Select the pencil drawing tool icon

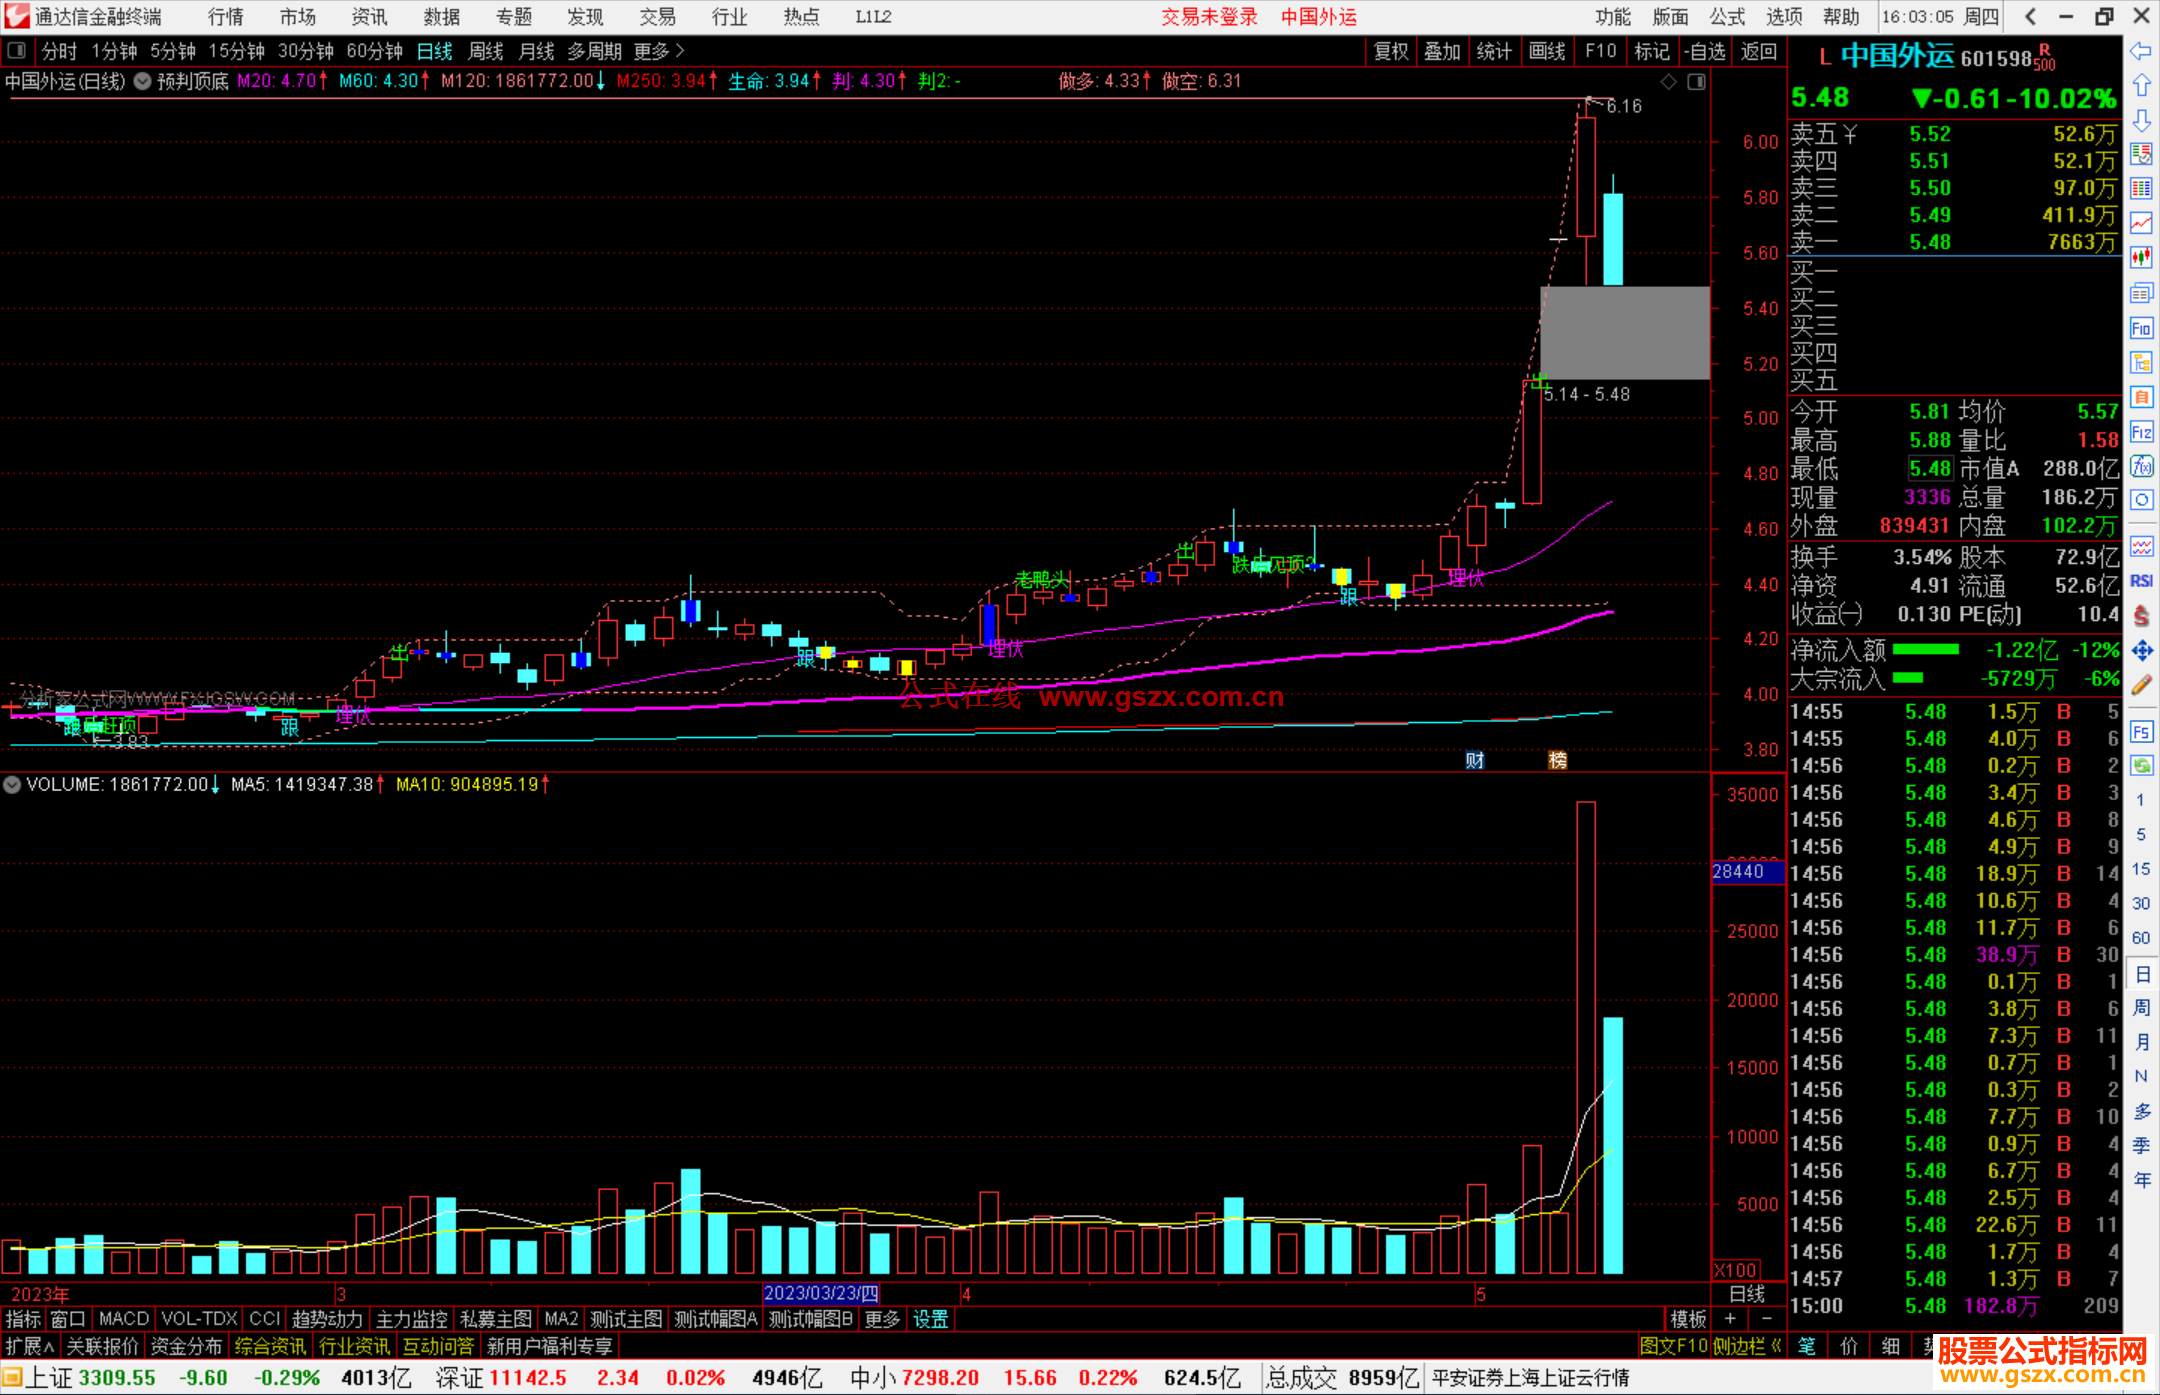pyautogui.click(x=2141, y=685)
